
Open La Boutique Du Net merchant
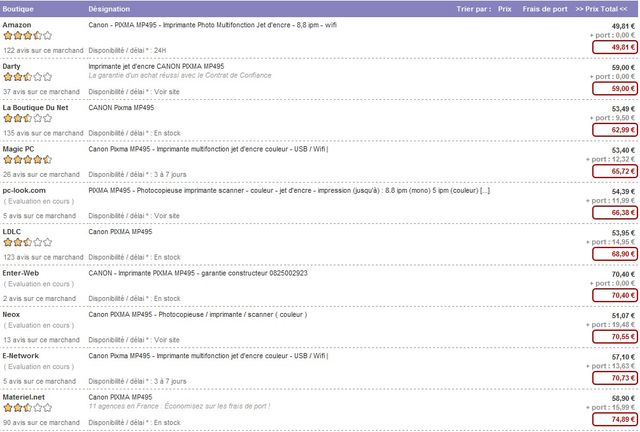pyautogui.click(x=36, y=107)
